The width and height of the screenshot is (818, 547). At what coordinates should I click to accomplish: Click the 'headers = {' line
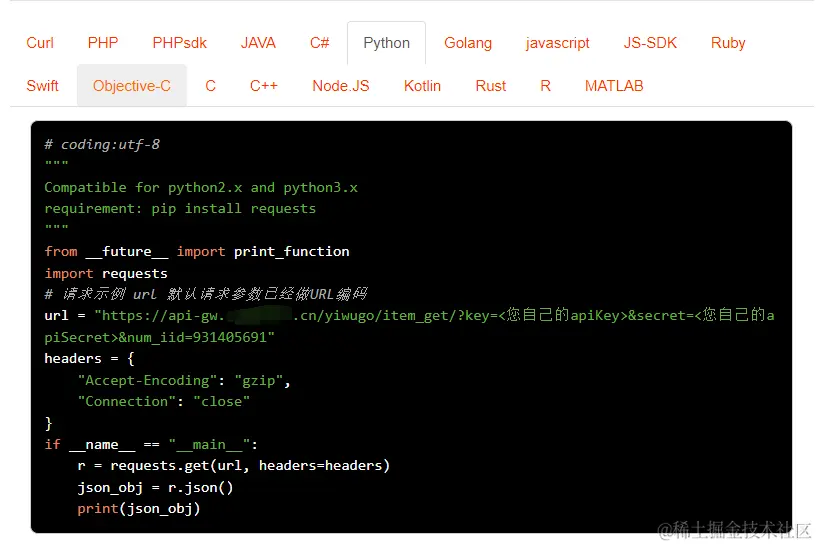(x=89, y=359)
